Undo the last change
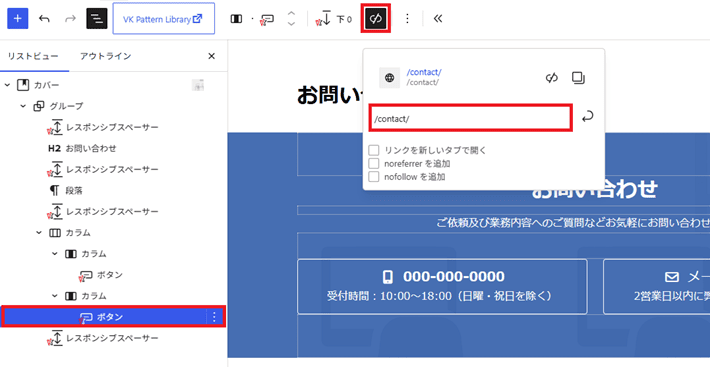Screen dimensions: 710x367 [x=44, y=19]
